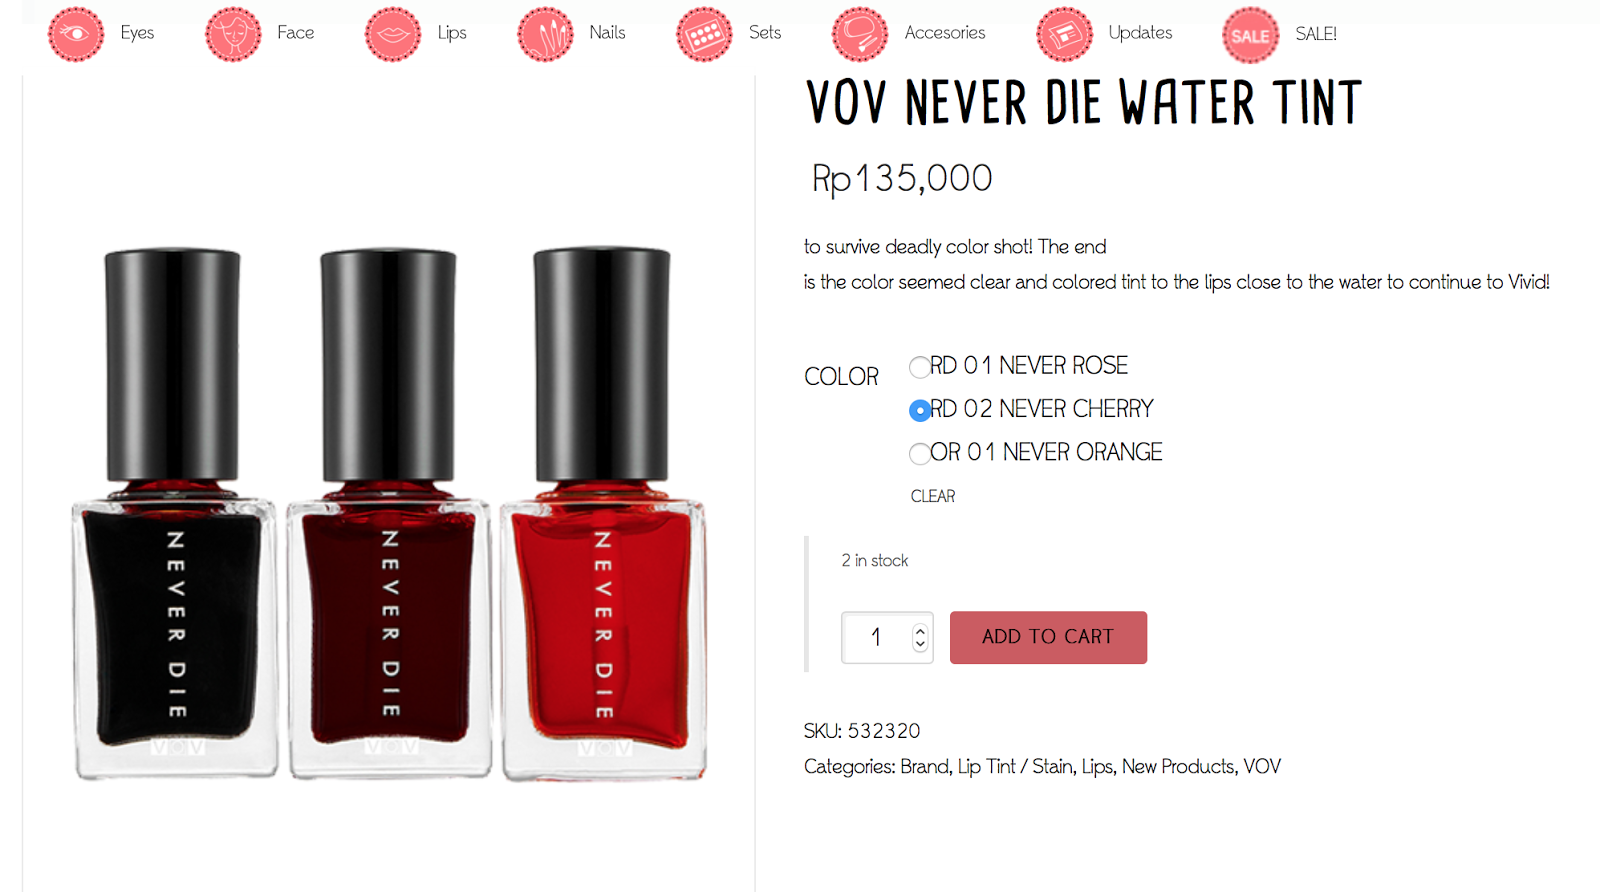Screen dimensions: 1600x892
Task: Open the Accesories category icon
Action: 860,34
